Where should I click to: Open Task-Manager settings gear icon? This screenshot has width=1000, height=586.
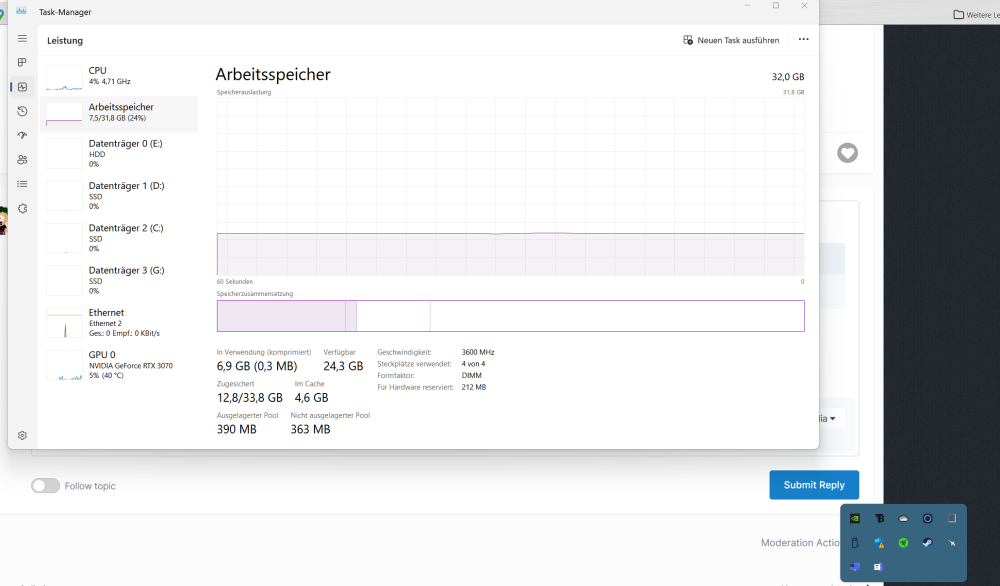pos(22,436)
